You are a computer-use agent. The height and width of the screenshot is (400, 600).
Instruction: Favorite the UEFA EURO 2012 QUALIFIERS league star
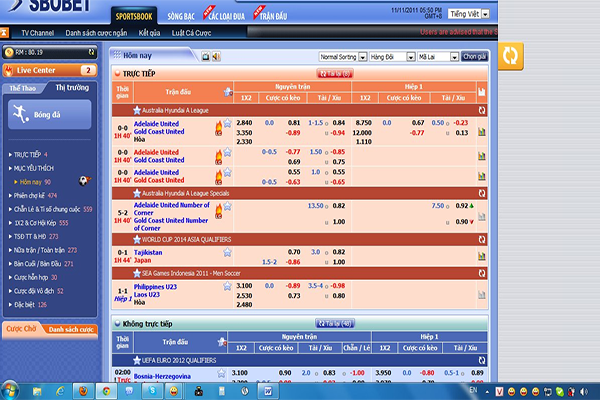(137, 360)
